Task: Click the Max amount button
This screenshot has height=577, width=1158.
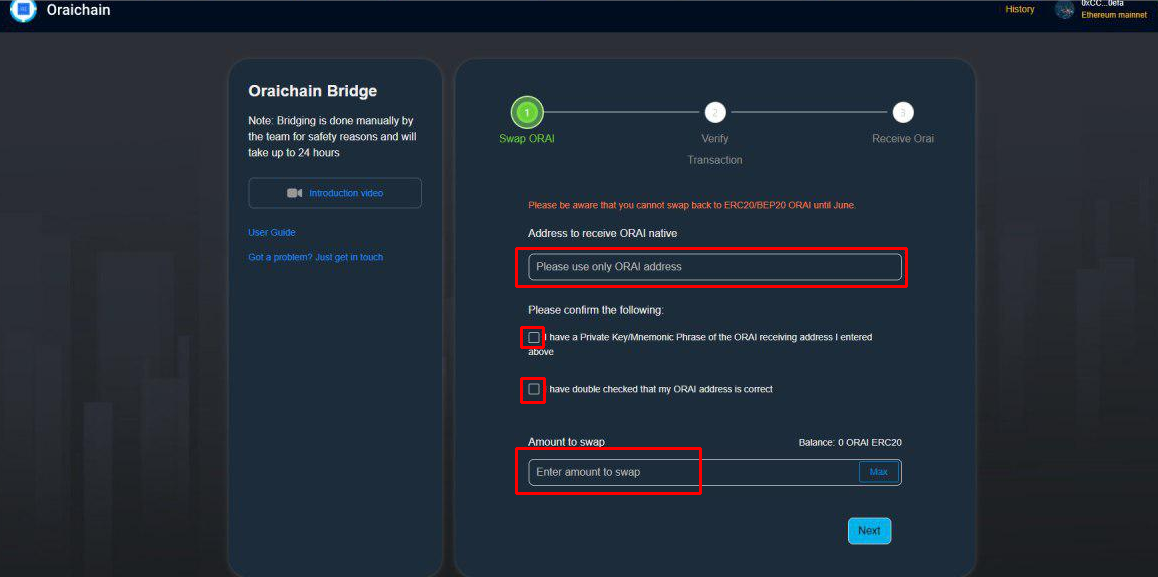Action: 879,472
